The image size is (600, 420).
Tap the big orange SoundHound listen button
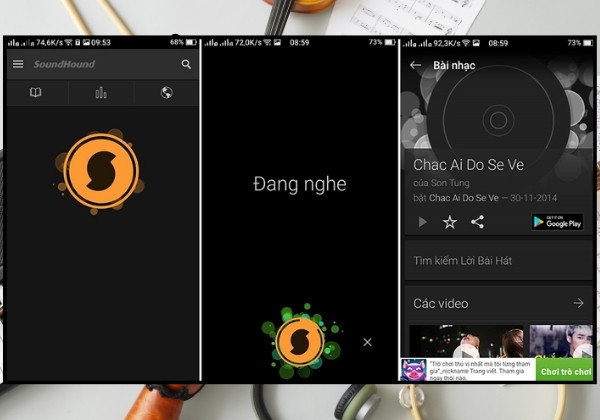coord(101,171)
